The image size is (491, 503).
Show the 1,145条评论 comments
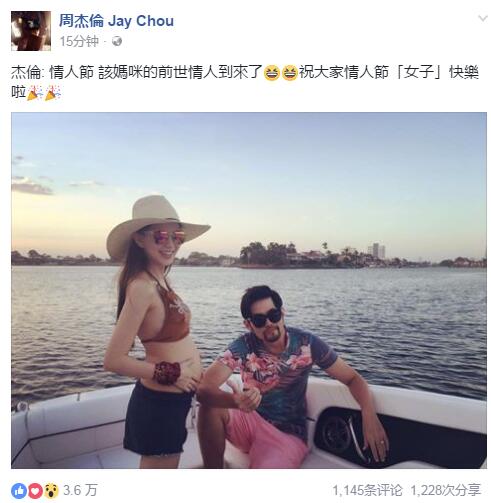click(367, 490)
